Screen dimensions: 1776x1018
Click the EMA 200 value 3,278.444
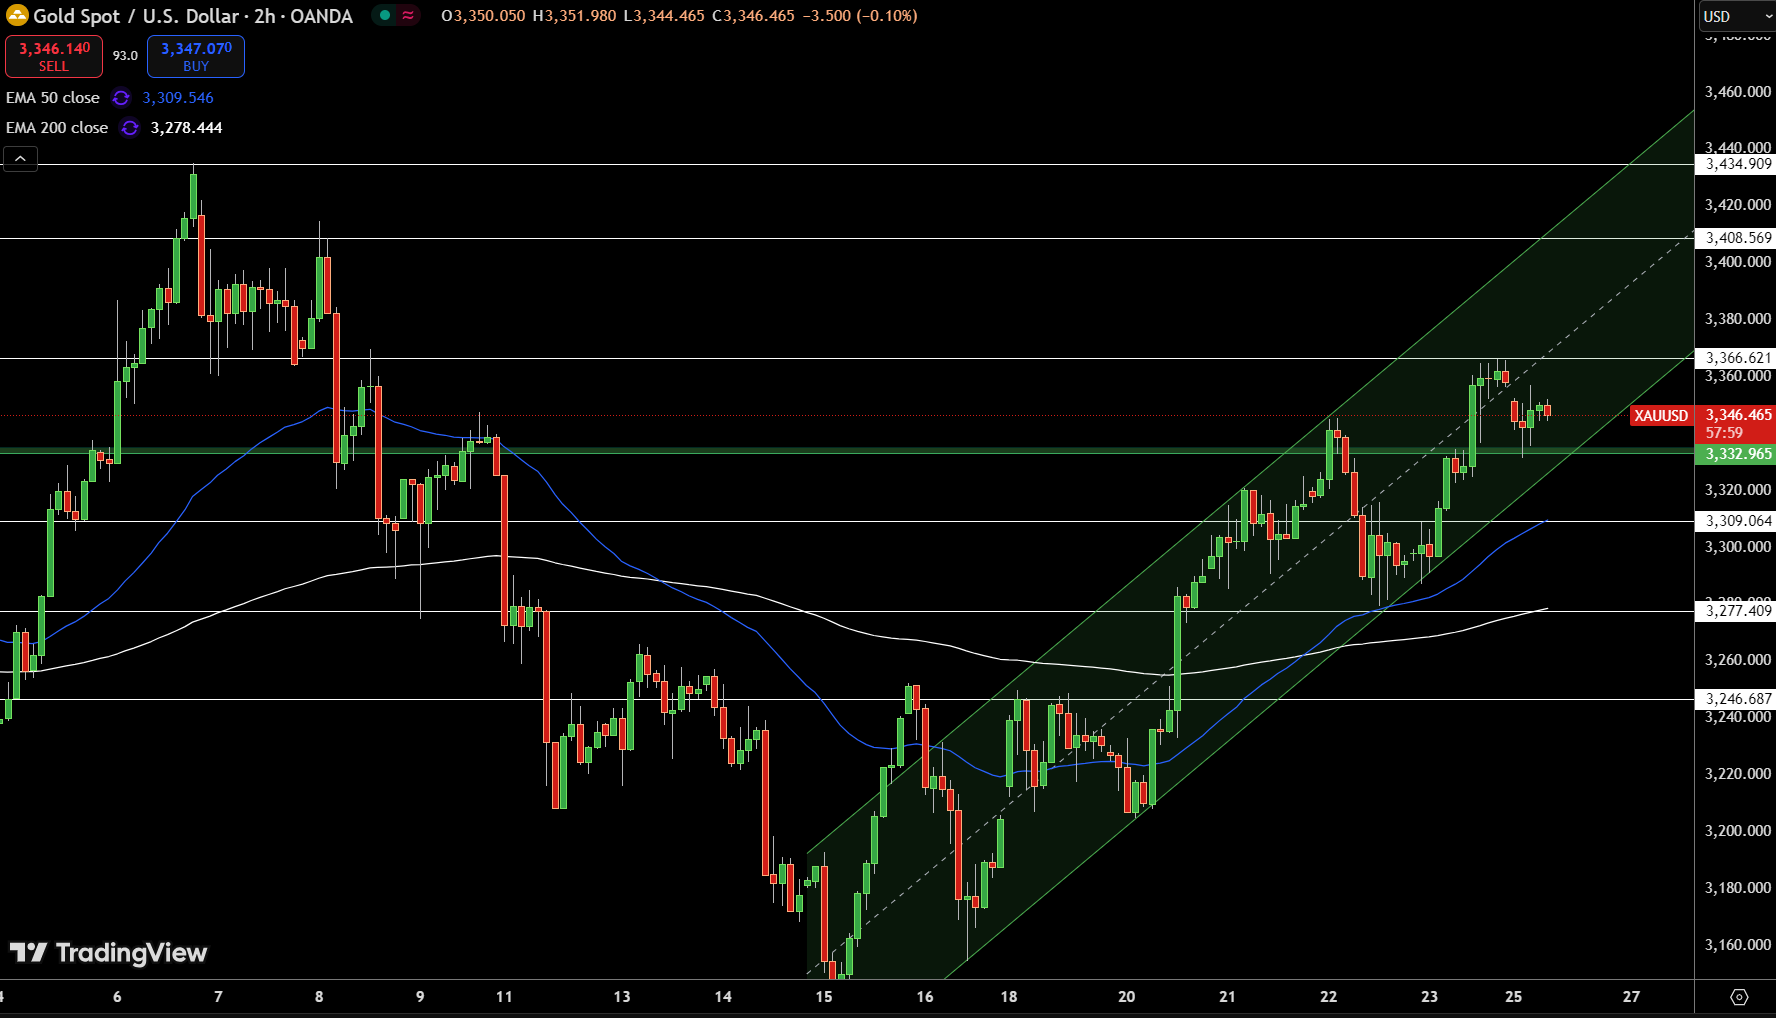click(187, 128)
